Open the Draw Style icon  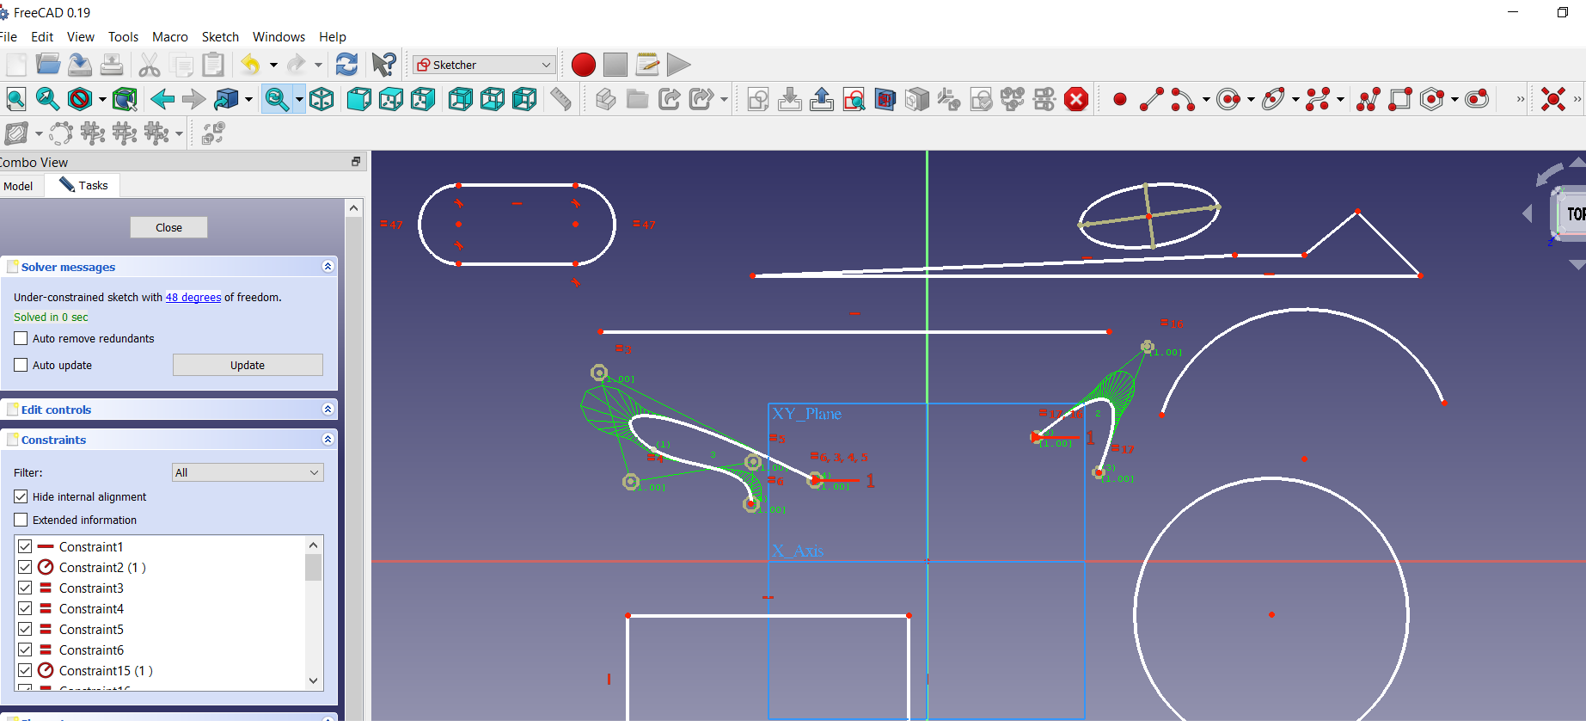coord(80,99)
